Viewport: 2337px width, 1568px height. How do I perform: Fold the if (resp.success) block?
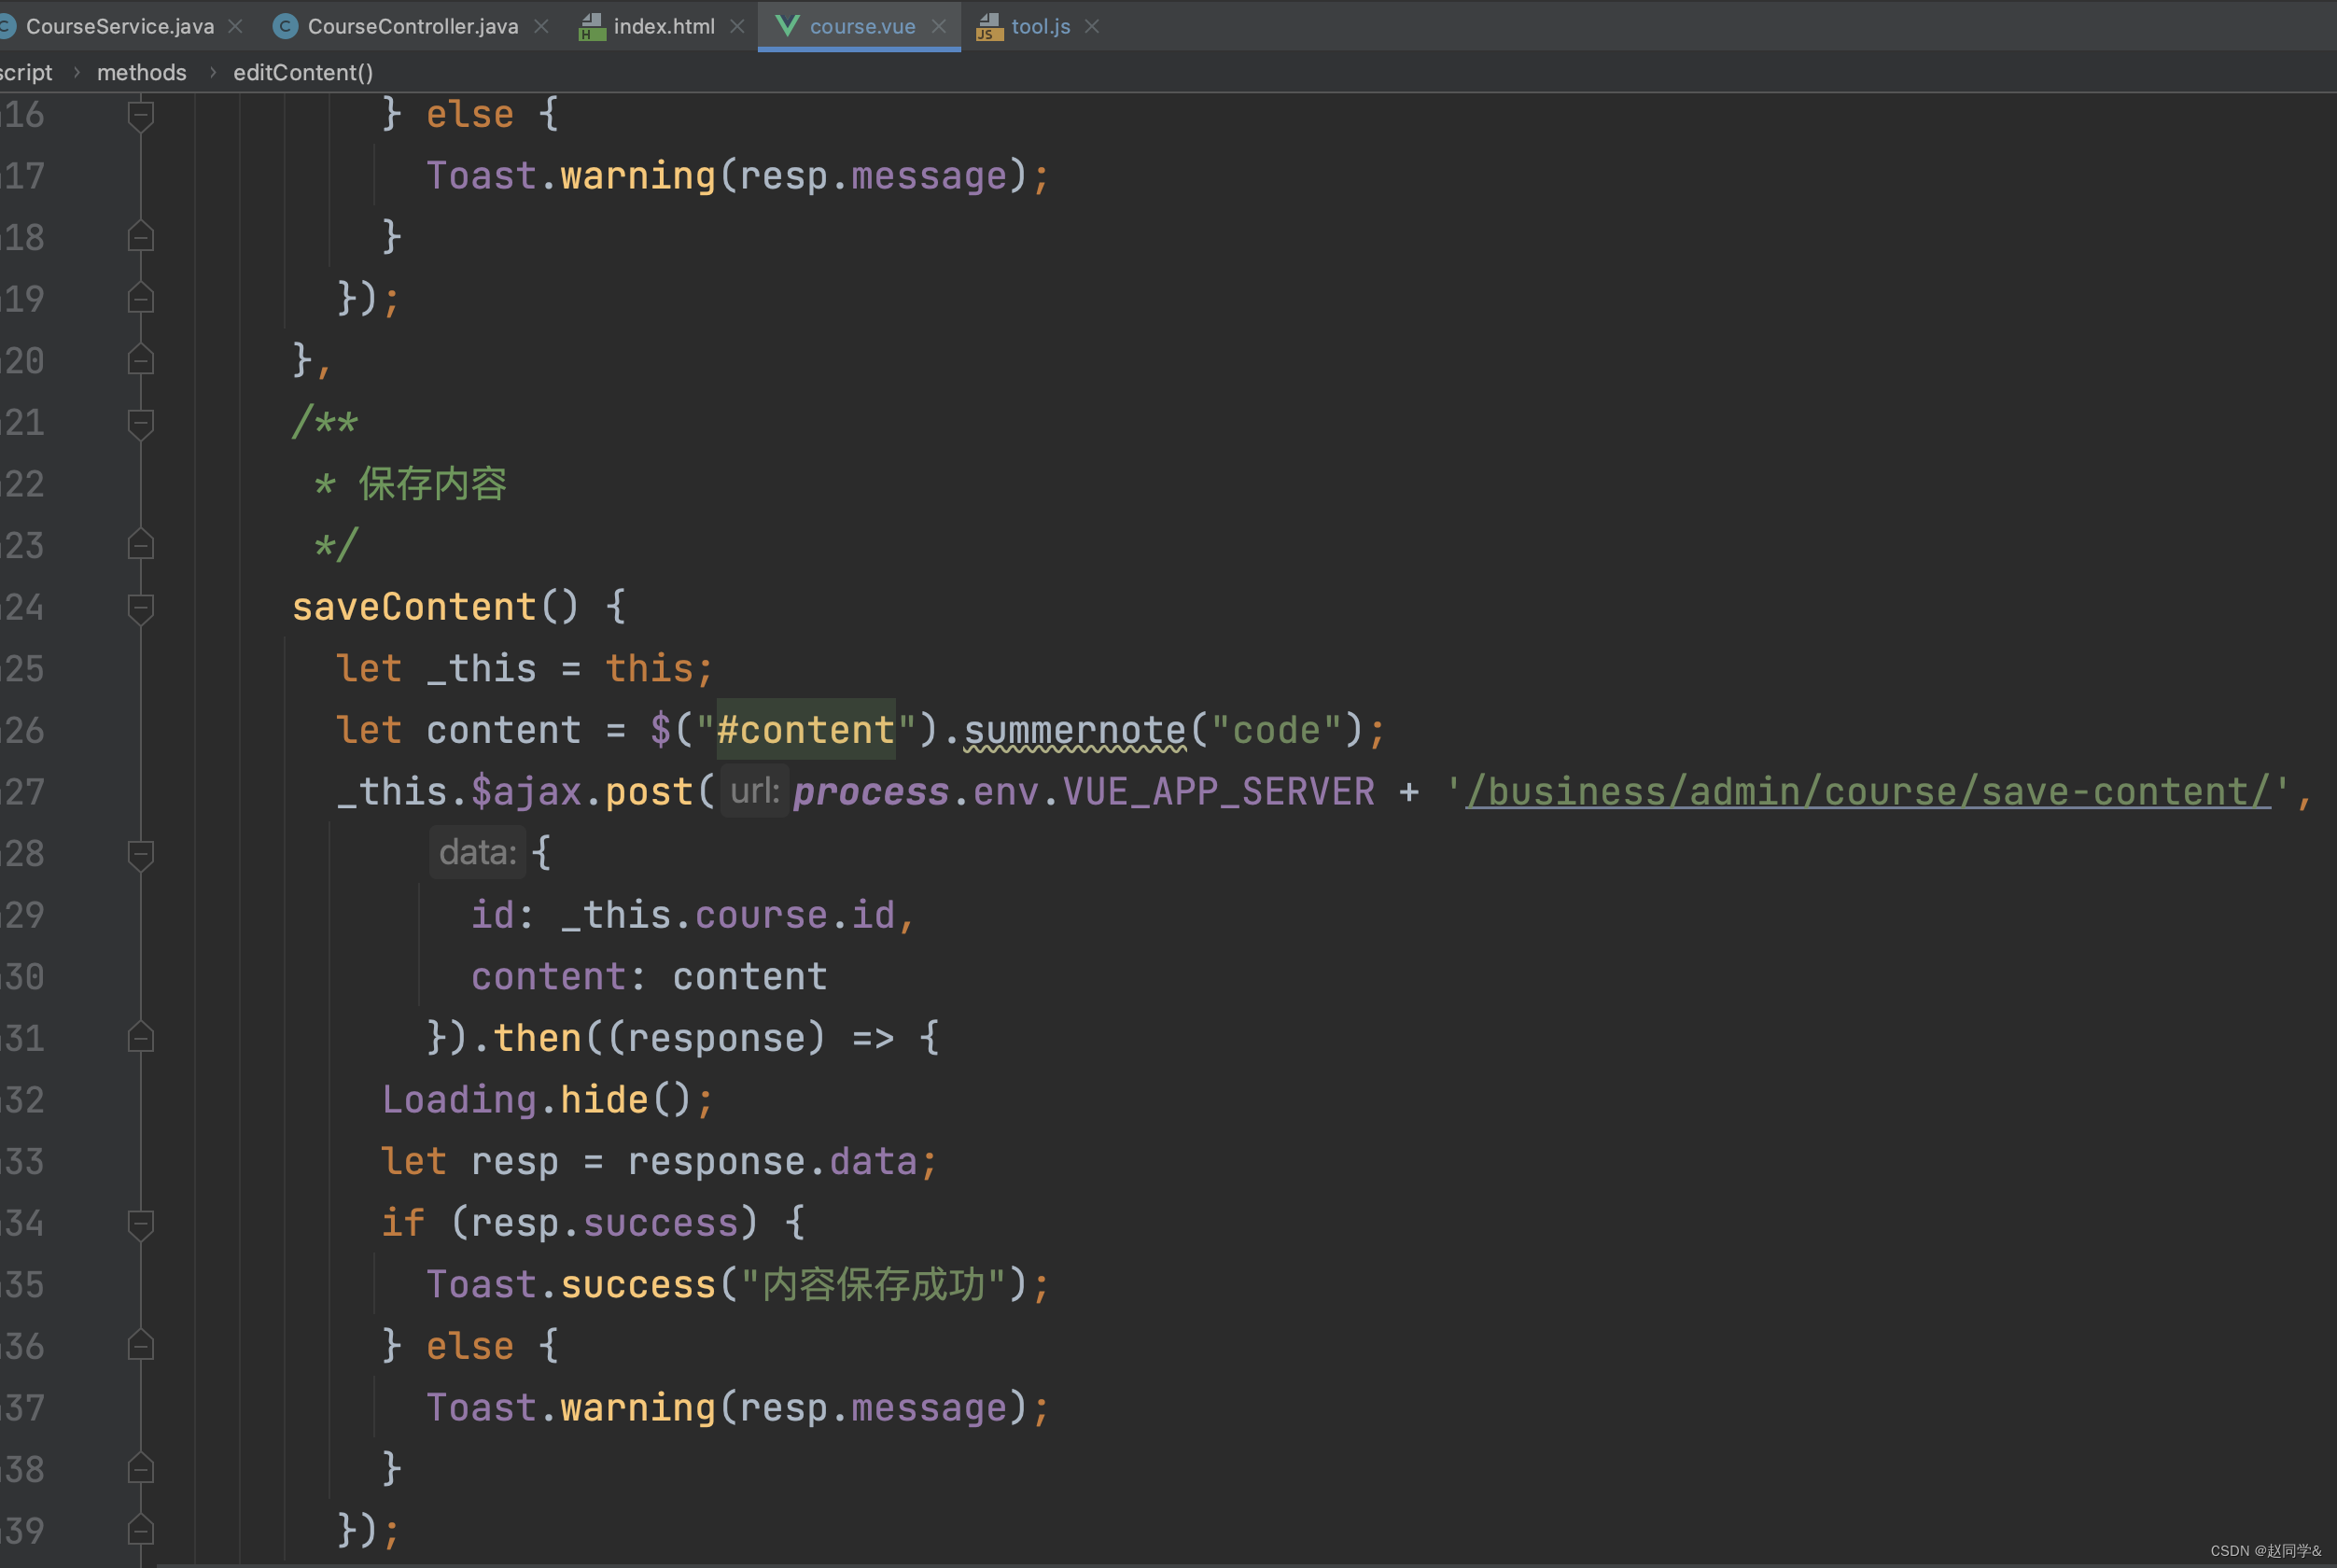coord(141,1223)
